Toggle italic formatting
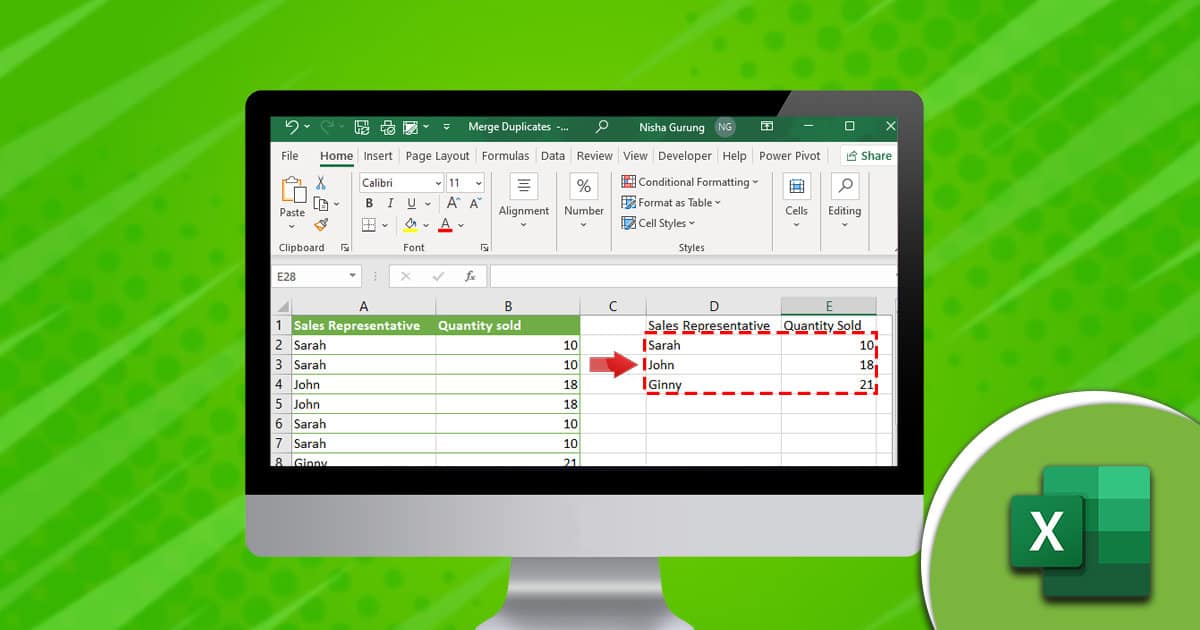The height and width of the screenshot is (630, 1200). click(390, 203)
